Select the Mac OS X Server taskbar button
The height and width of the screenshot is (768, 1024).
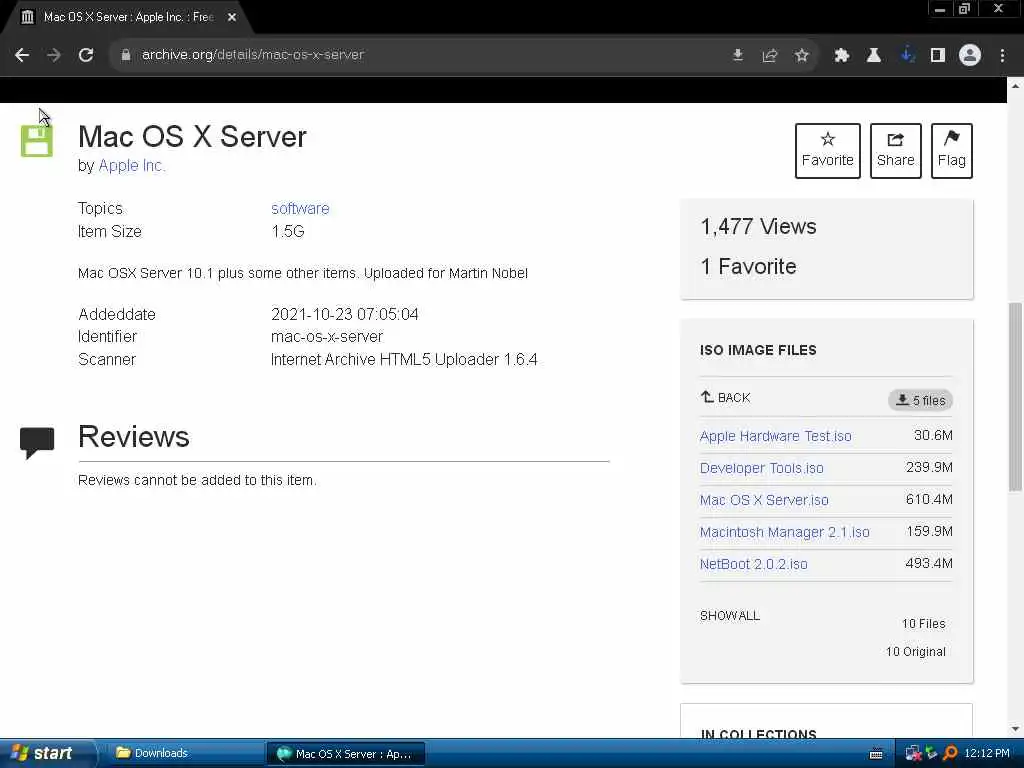[x=346, y=754]
